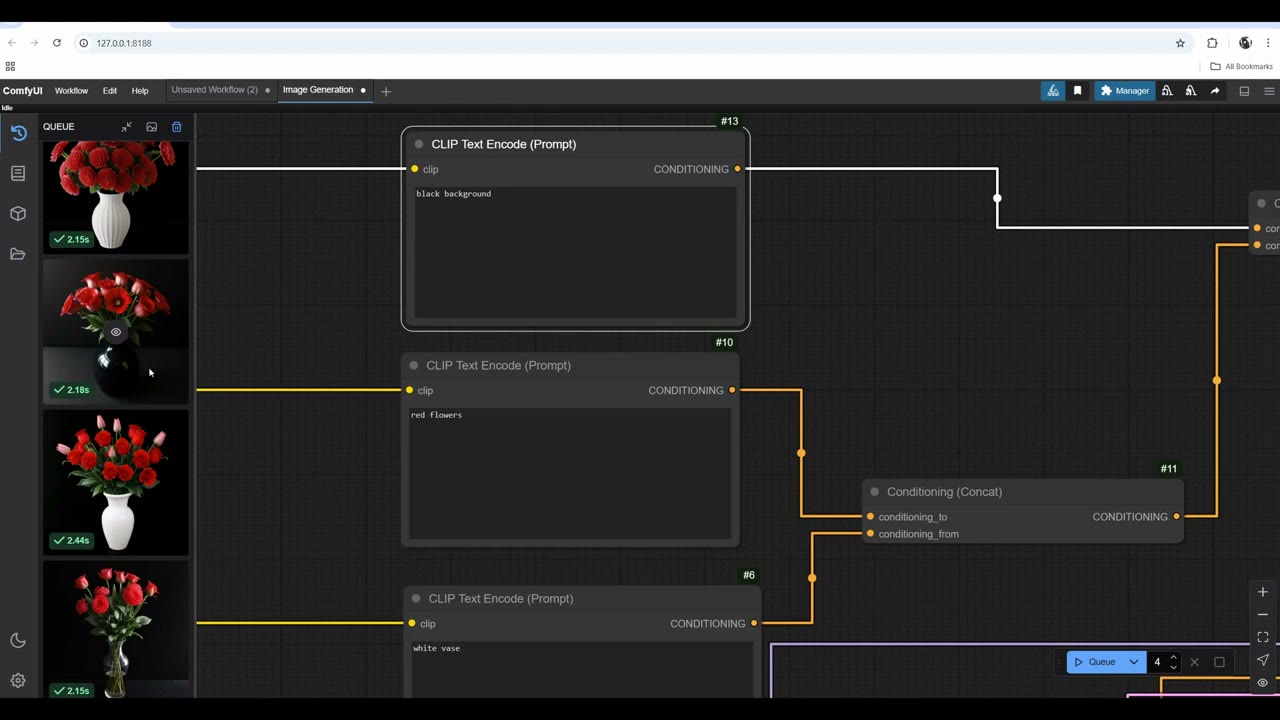Click the blue workflow icon left of bookmark
The image size is (1280, 720).
pyautogui.click(x=1053, y=91)
